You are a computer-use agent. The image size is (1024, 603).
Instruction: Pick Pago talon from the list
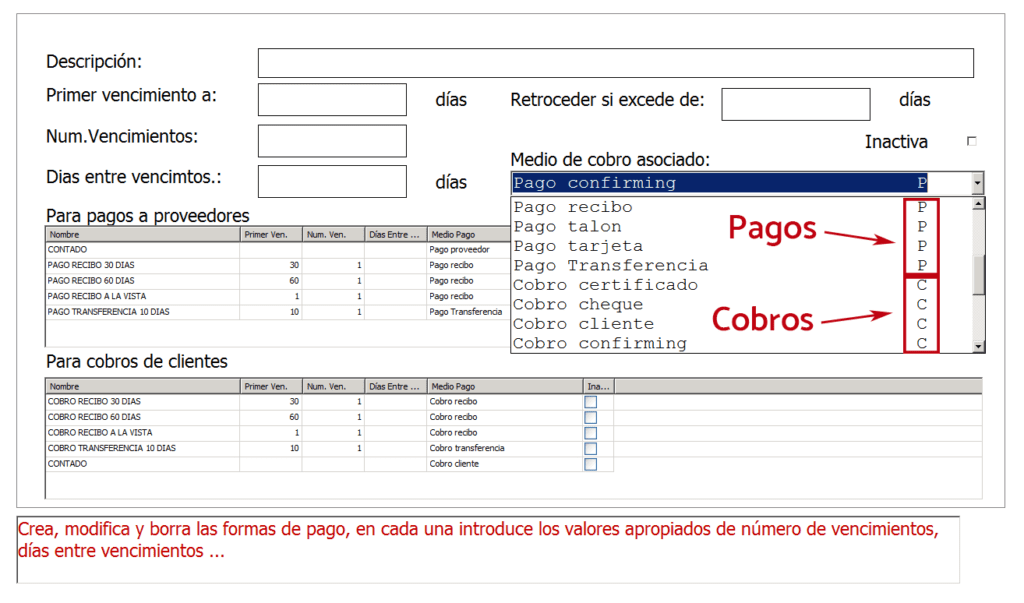[567, 227]
